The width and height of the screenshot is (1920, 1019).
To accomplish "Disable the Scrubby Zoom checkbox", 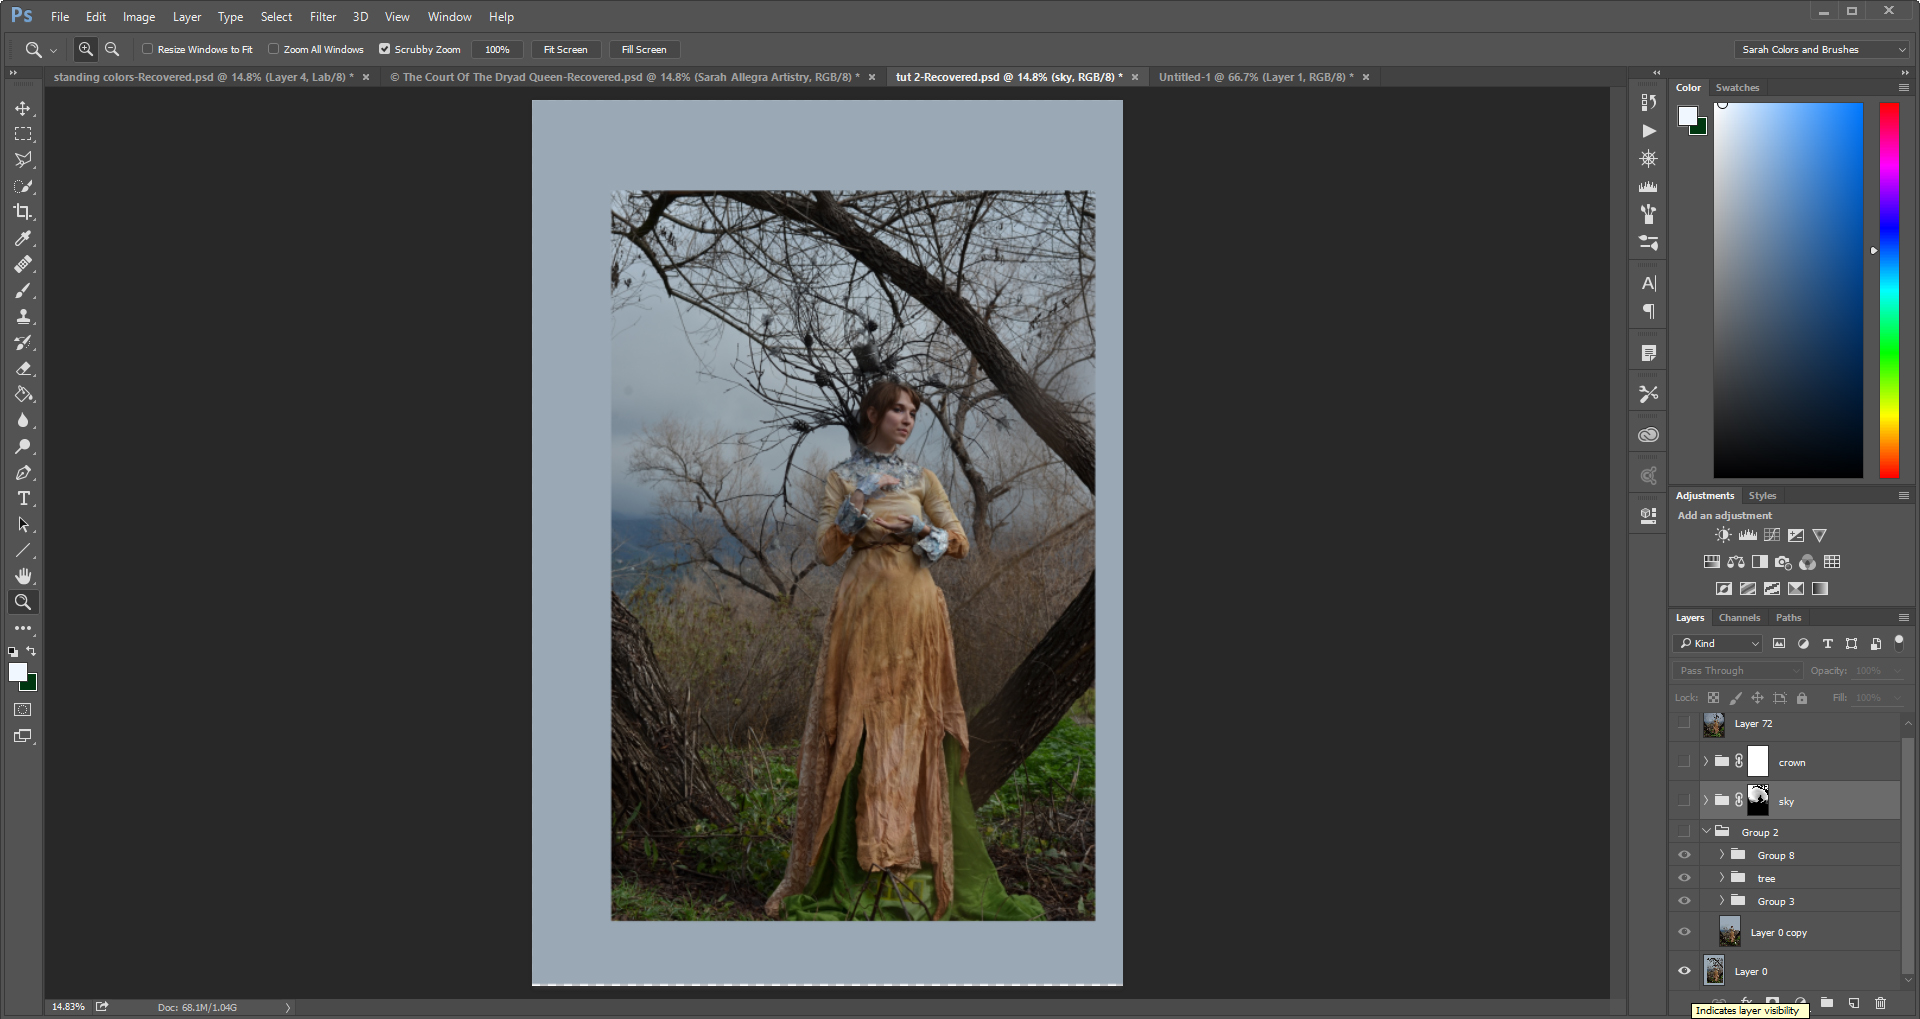I will click(x=384, y=49).
